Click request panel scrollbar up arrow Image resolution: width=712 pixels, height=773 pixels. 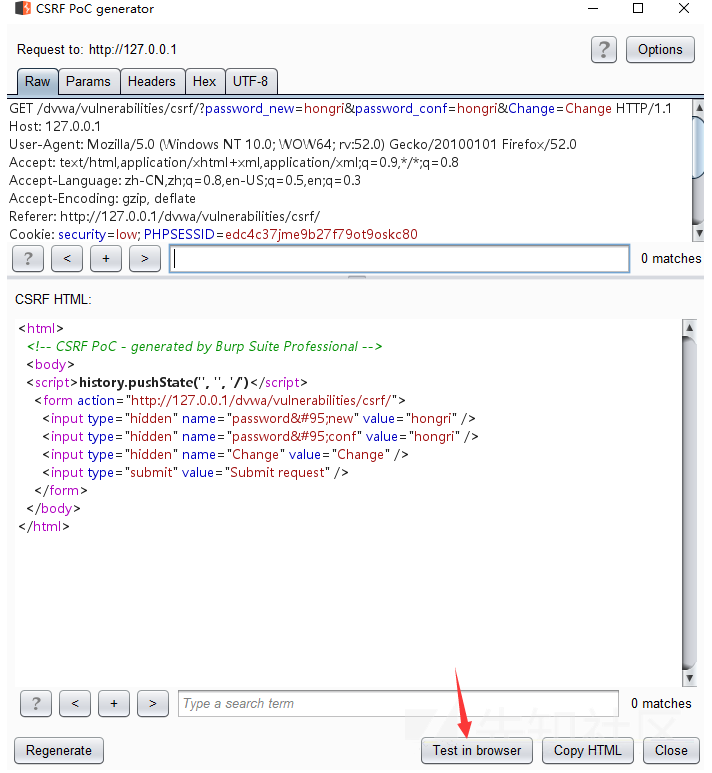click(x=698, y=107)
